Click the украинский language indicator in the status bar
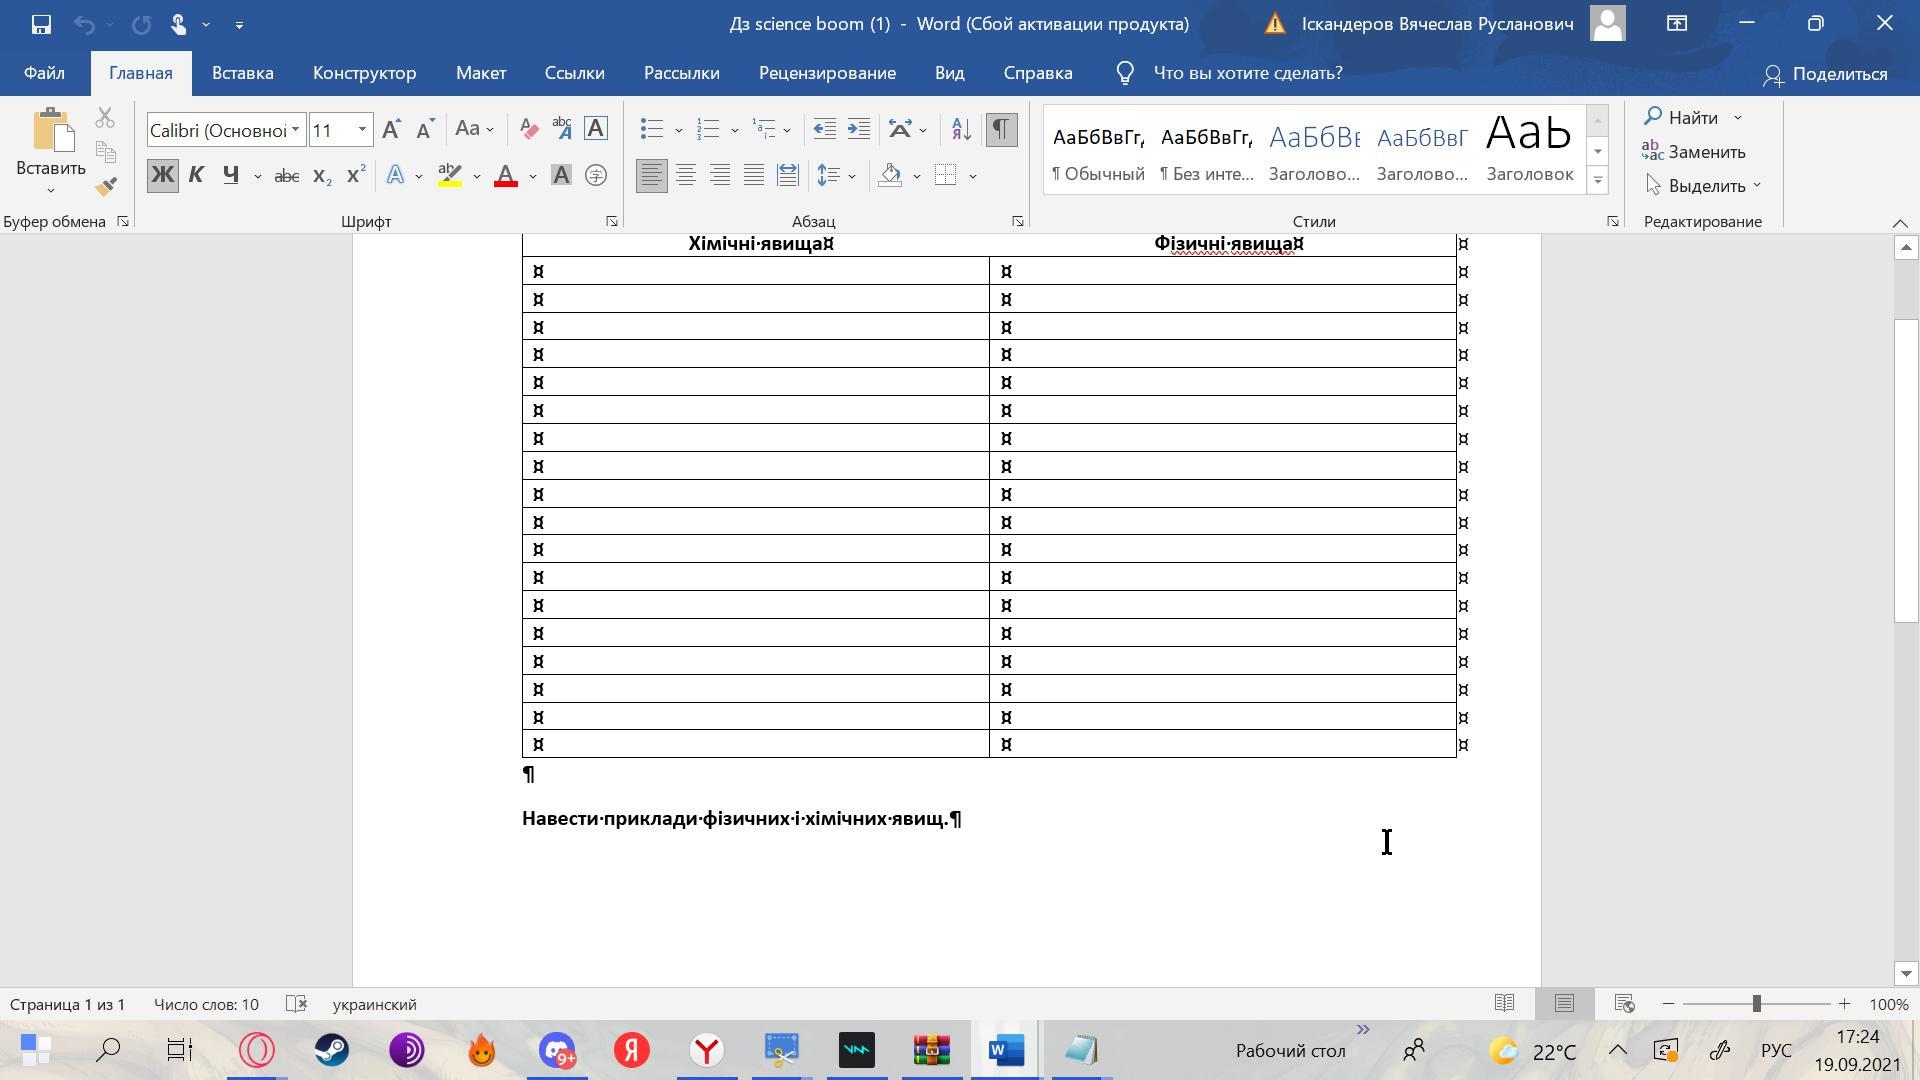The height and width of the screenshot is (1080, 1920). point(374,1004)
